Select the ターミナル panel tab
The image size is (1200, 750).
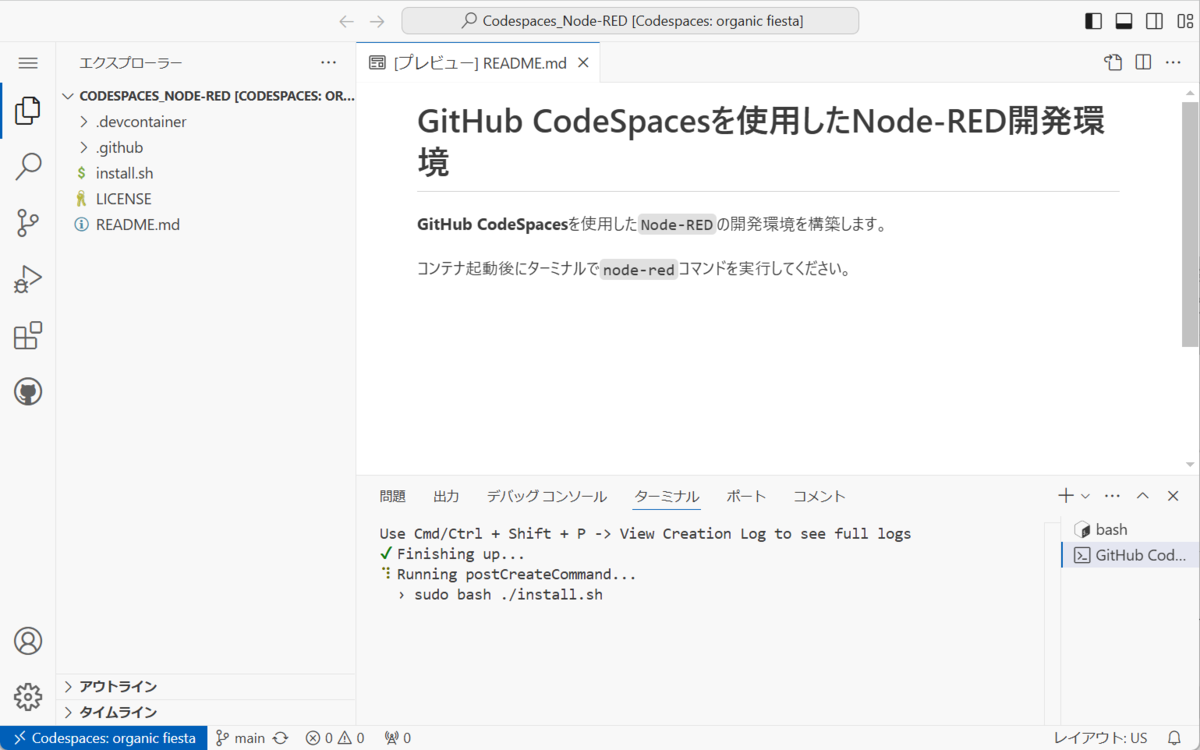[667, 496]
